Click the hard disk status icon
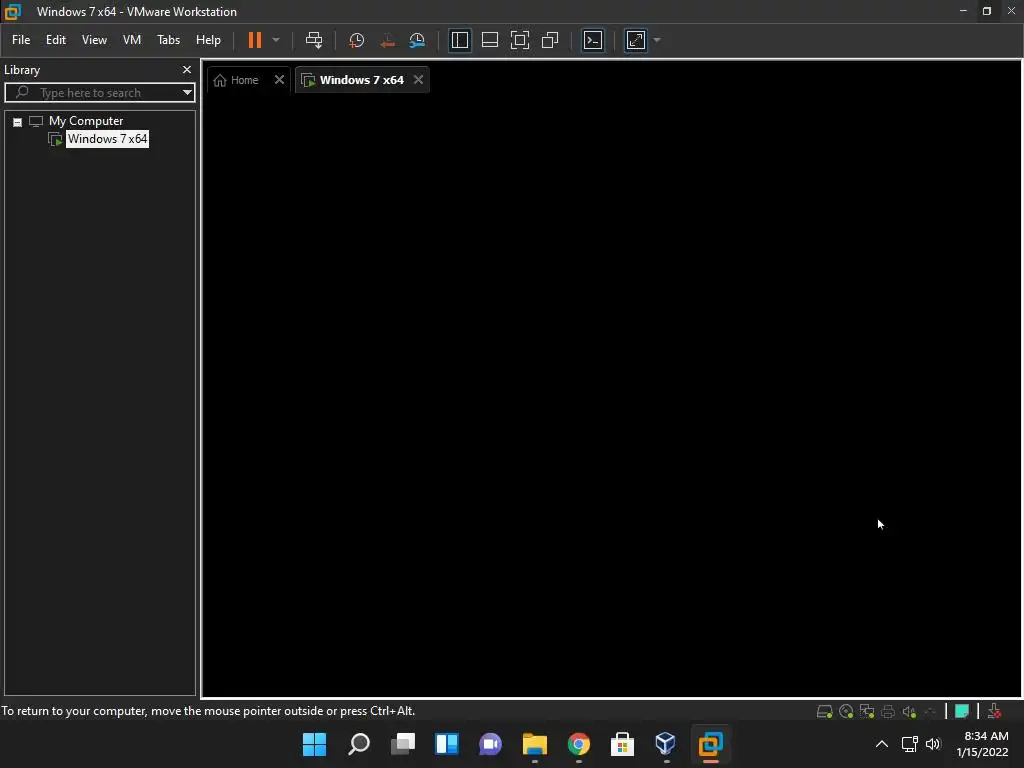Screen dimensions: 1024x768 tap(825, 712)
